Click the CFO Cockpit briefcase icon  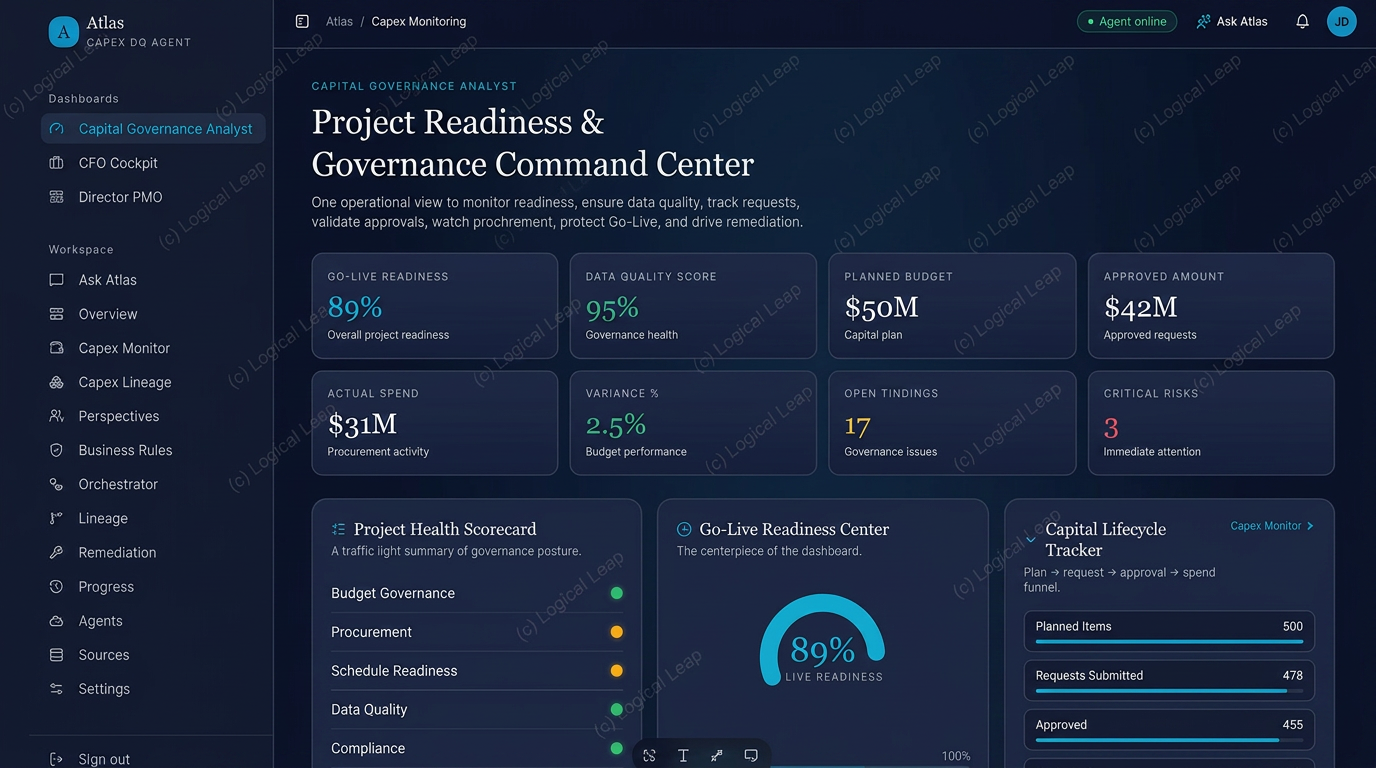pos(57,163)
